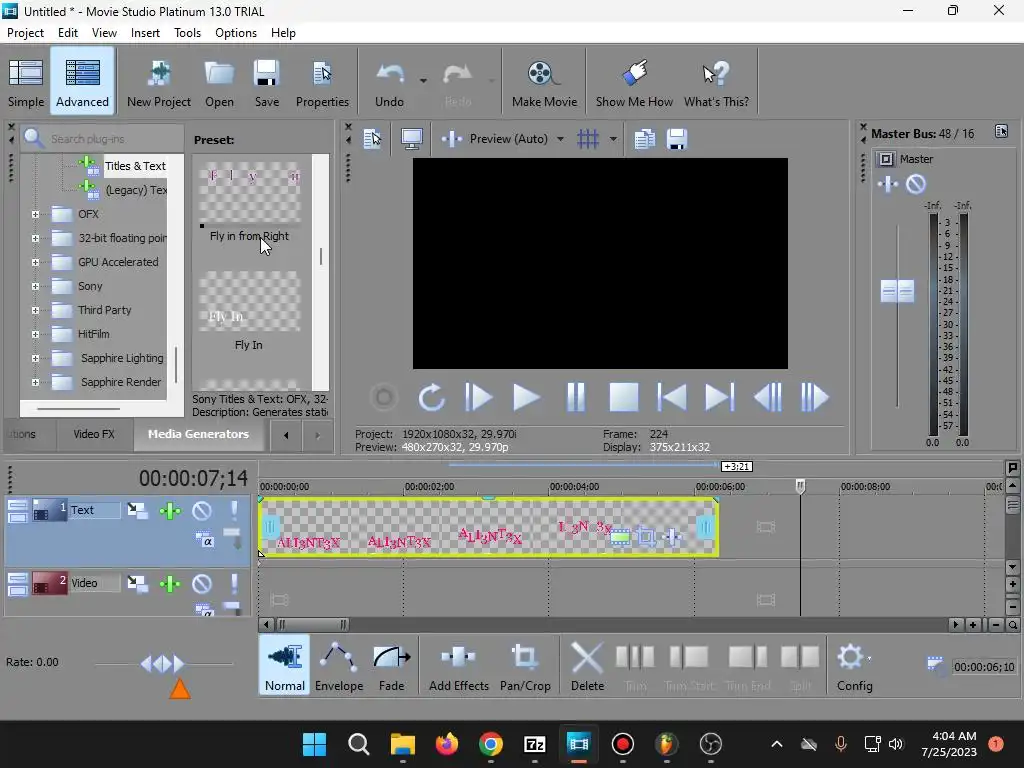1024x768 pixels.
Task: Jump to project start
Action: [x=671, y=397]
